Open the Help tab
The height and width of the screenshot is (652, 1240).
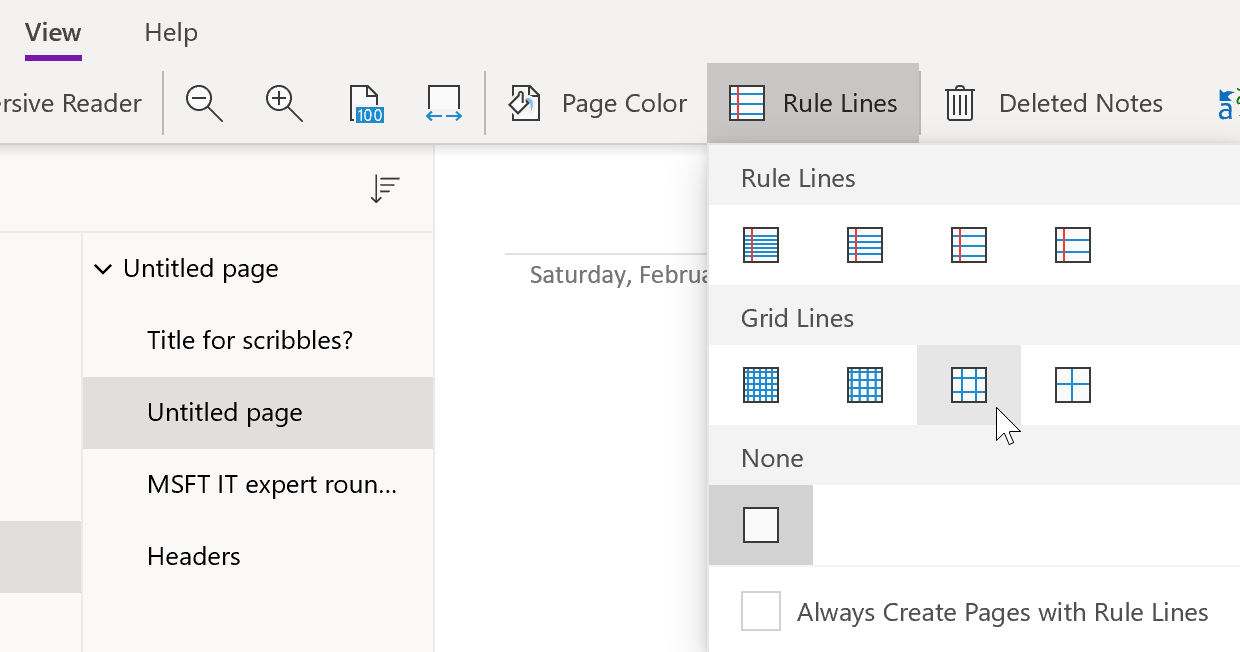pyautogui.click(x=171, y=32)
